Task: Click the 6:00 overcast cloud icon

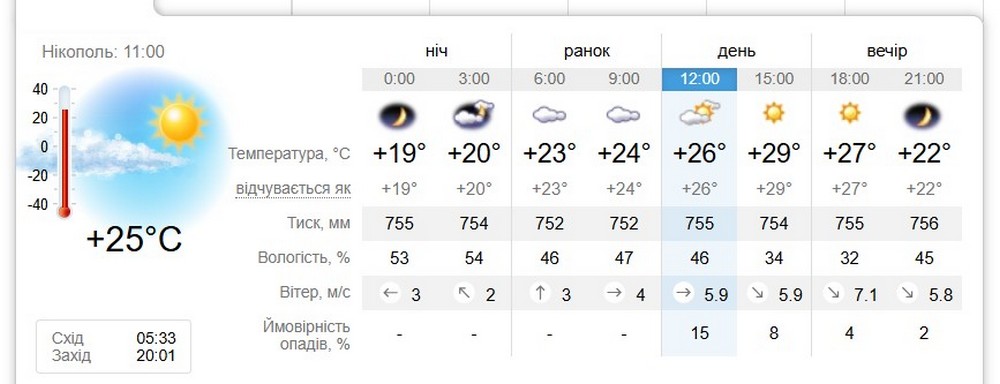Action: click(x=549, y=115)
